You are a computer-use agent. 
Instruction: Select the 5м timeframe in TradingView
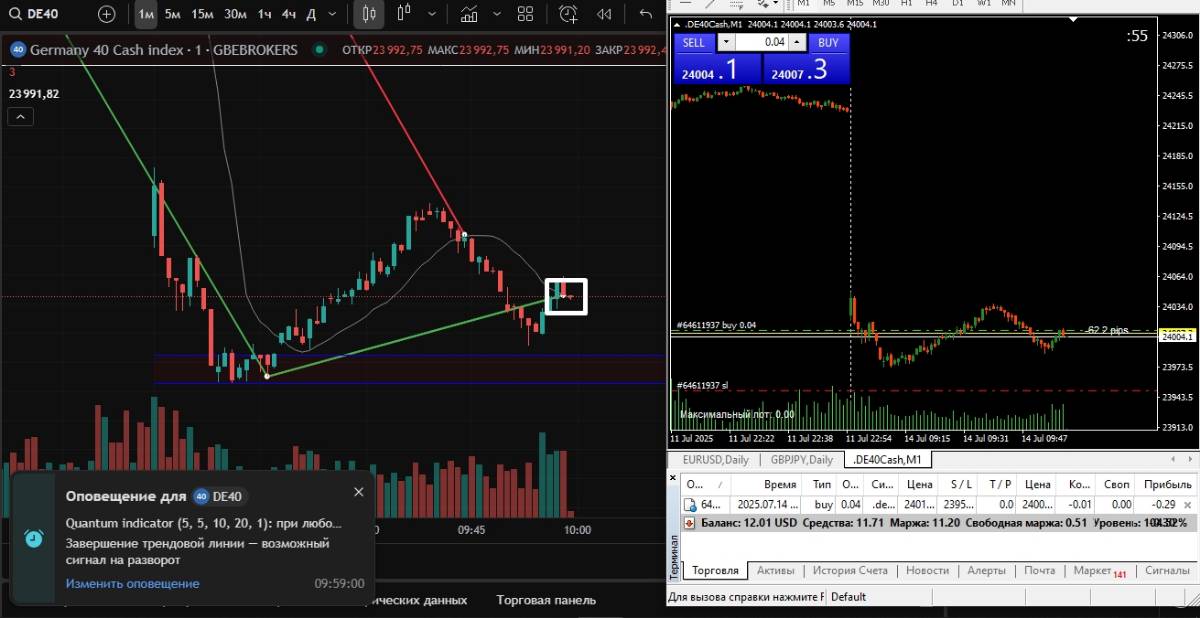(173, 14)
